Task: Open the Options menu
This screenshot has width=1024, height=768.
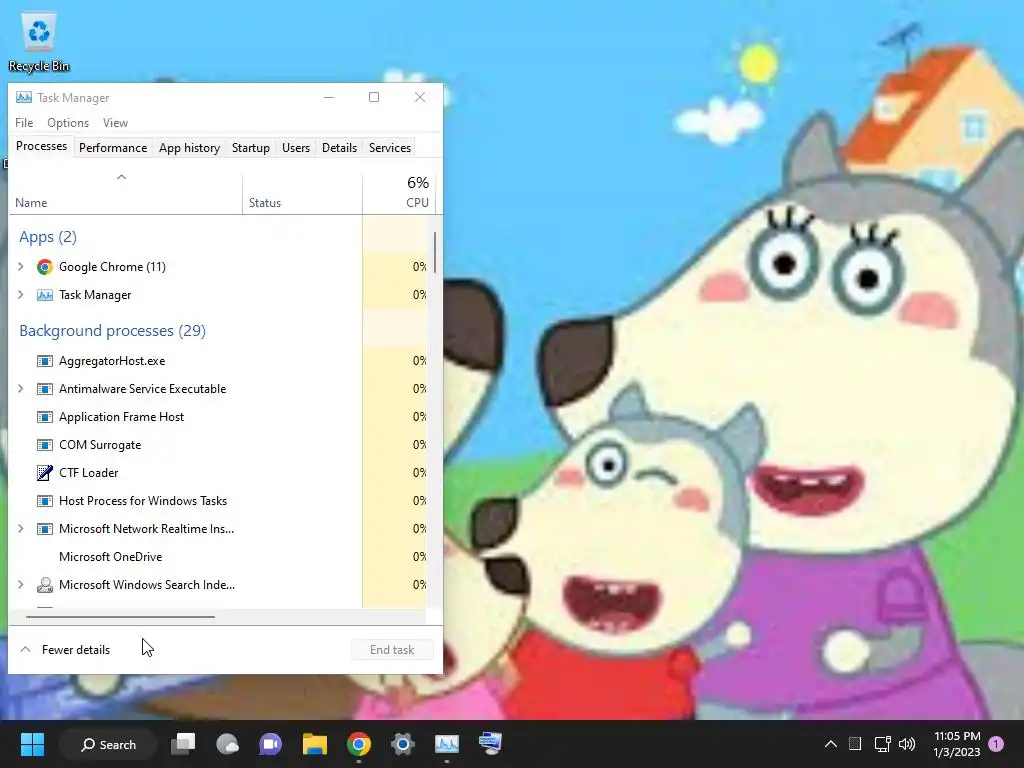Action: pos(68,123)
